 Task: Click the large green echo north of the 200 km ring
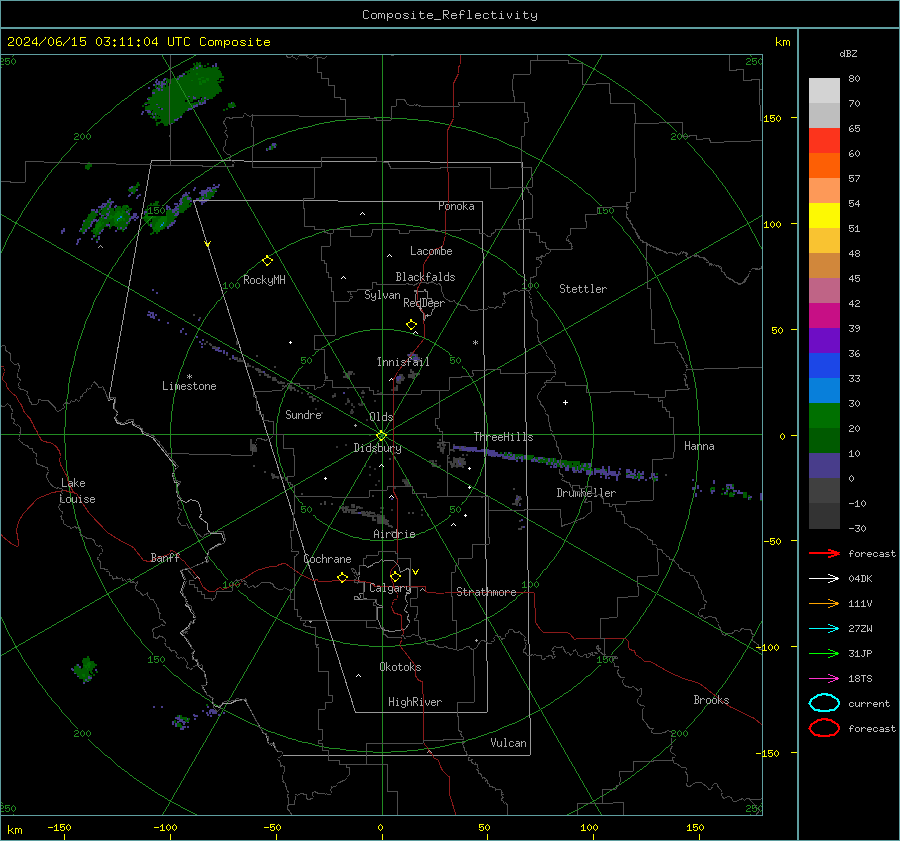183,94
